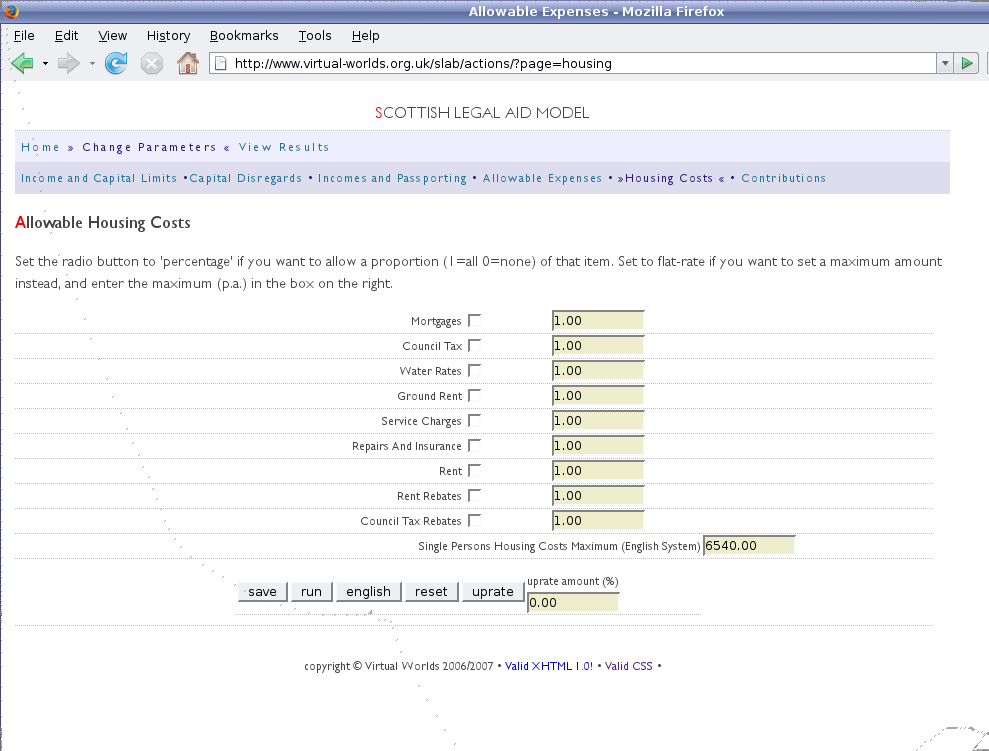Tick the Mortgages checkbox
The height and width of the screenshot is (751, 989).
[x=474, y=321]
